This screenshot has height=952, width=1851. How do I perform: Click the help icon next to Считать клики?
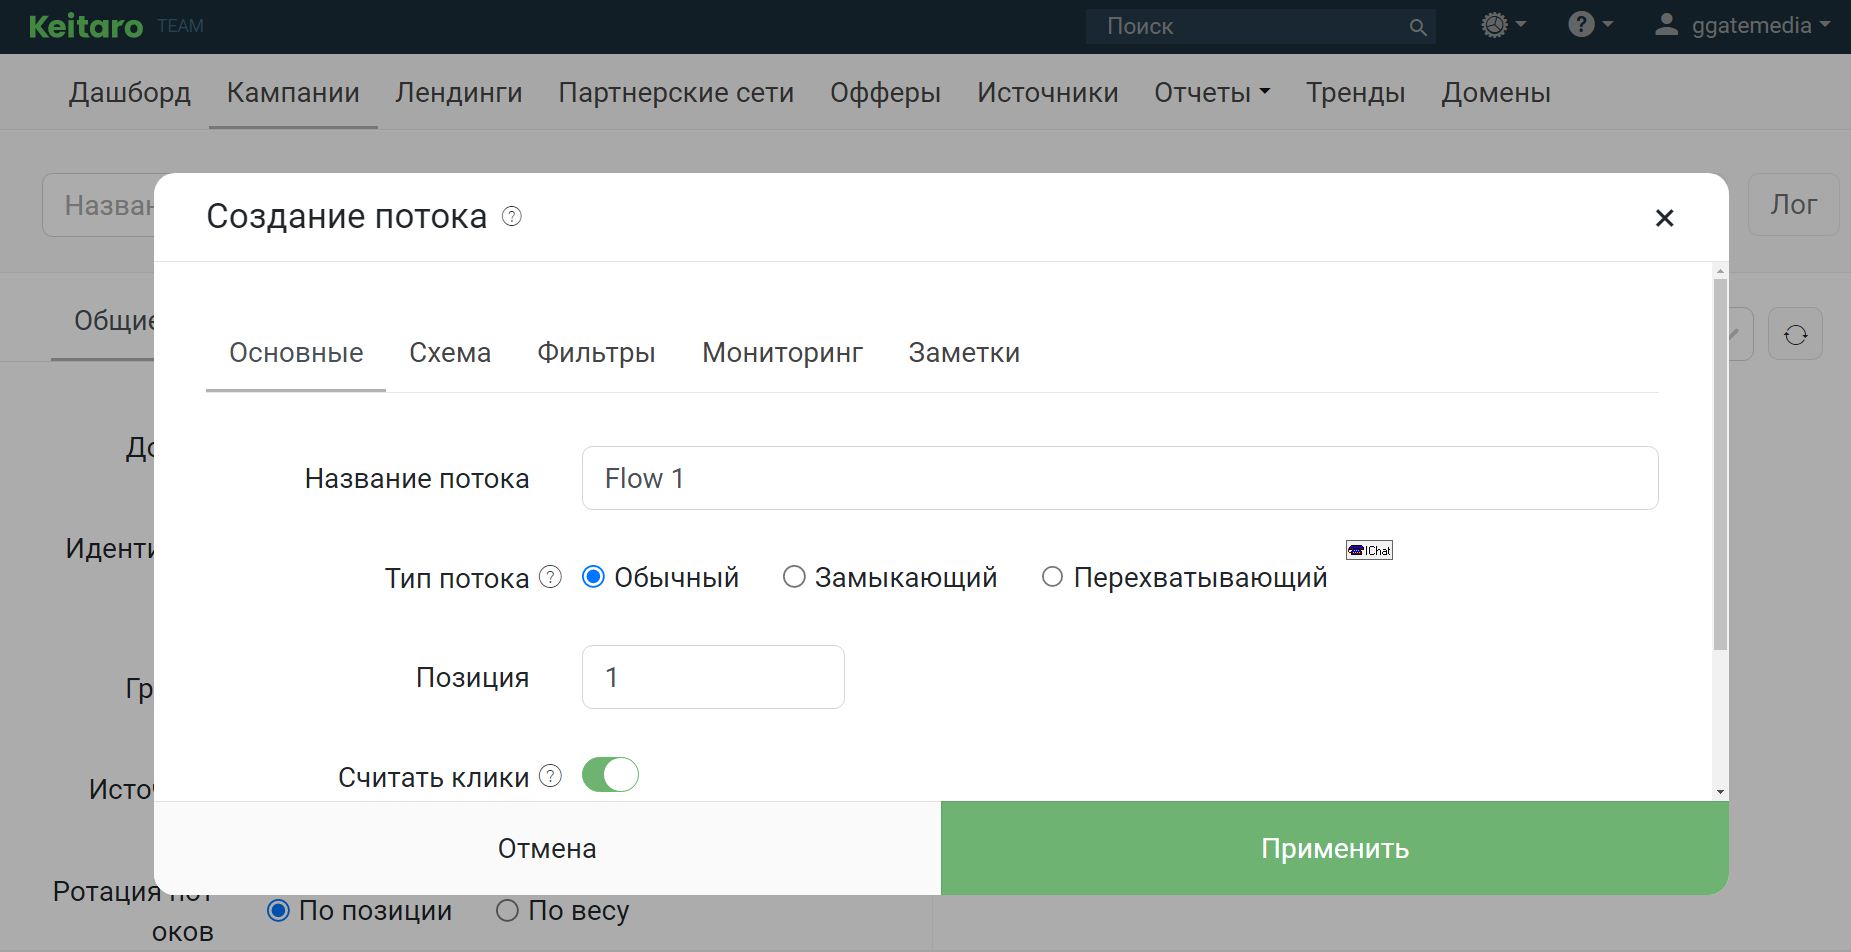coord(550,776)
